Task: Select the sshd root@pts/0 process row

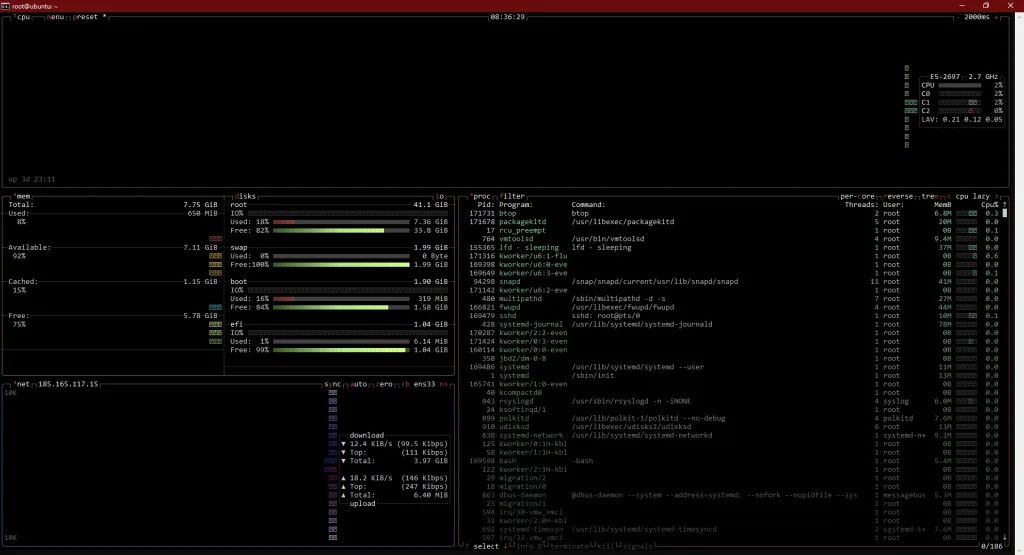Action: [734, 315]
